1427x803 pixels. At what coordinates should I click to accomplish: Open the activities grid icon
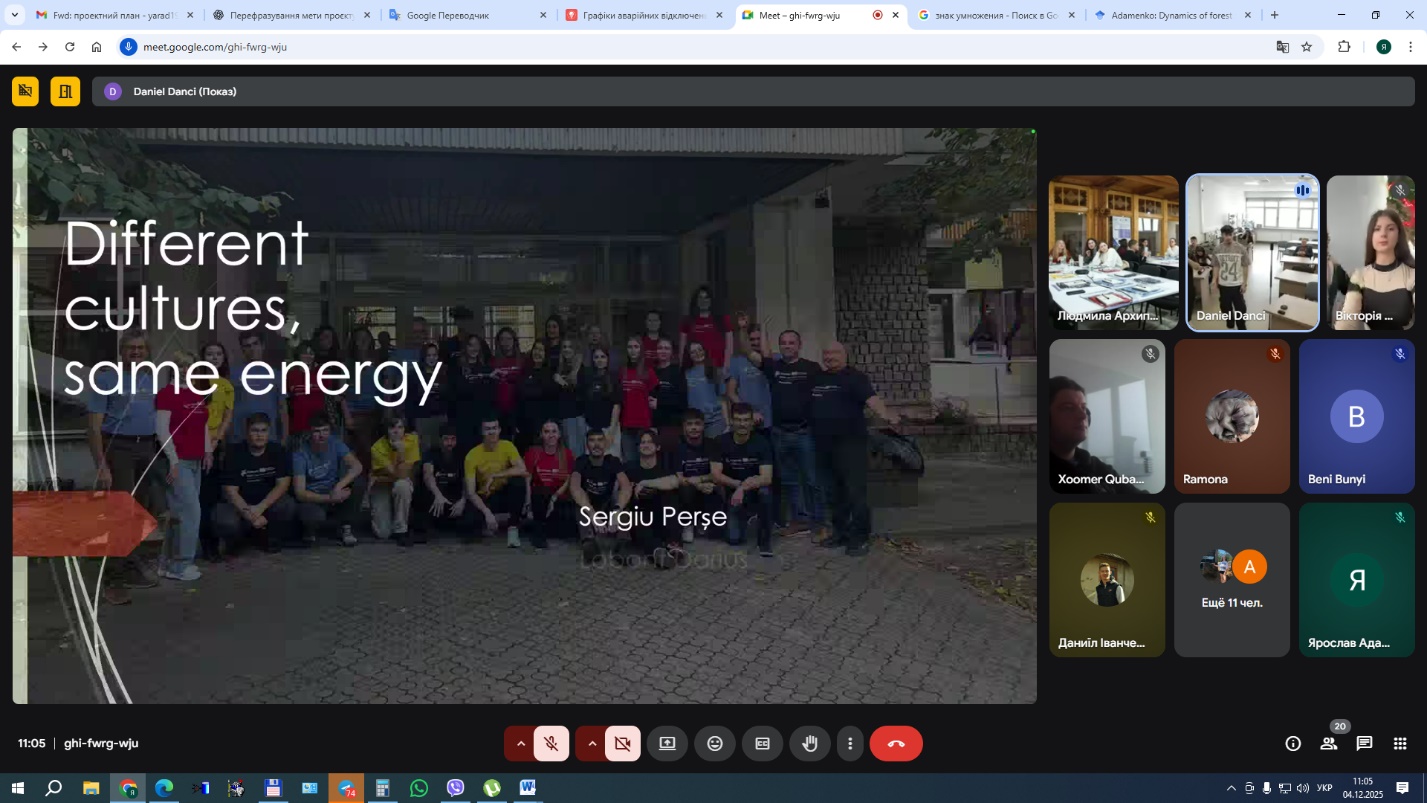pyautogui.click(x=1400, y=743)
